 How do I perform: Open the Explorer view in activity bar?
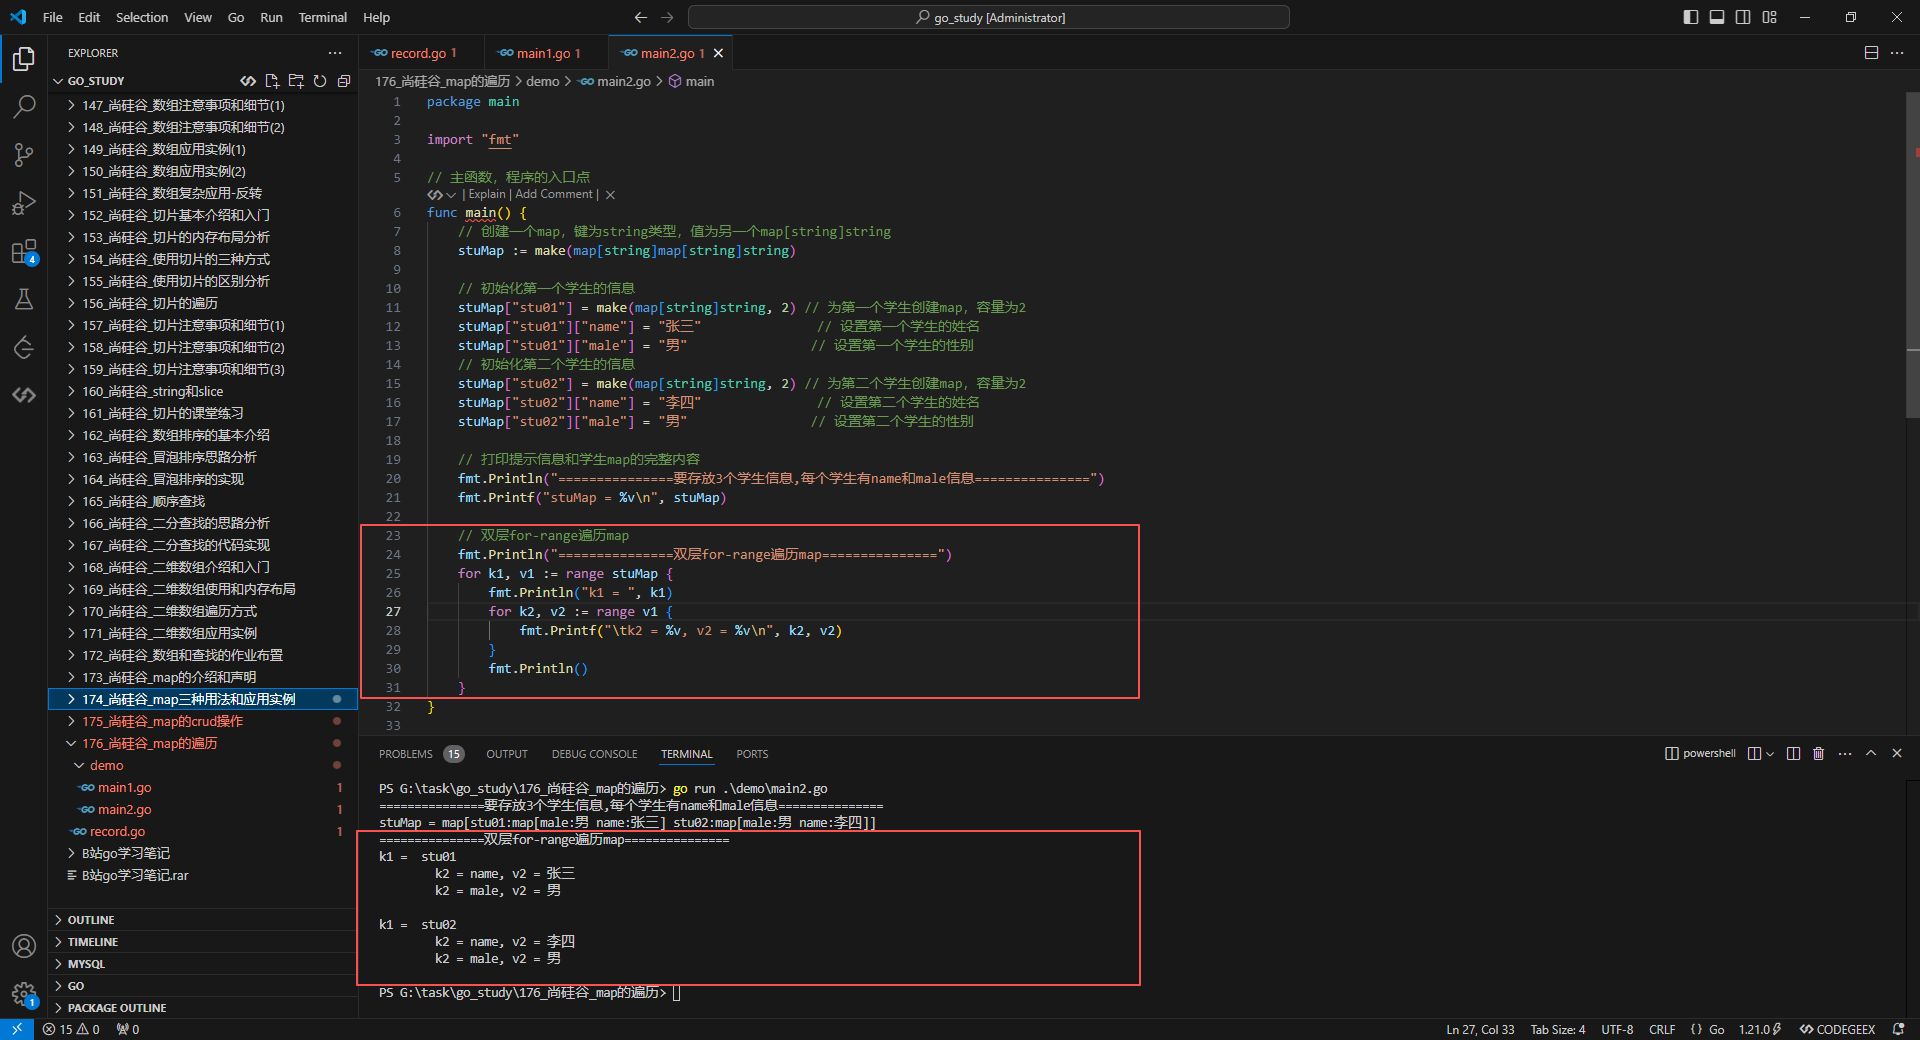coord(24,59)
